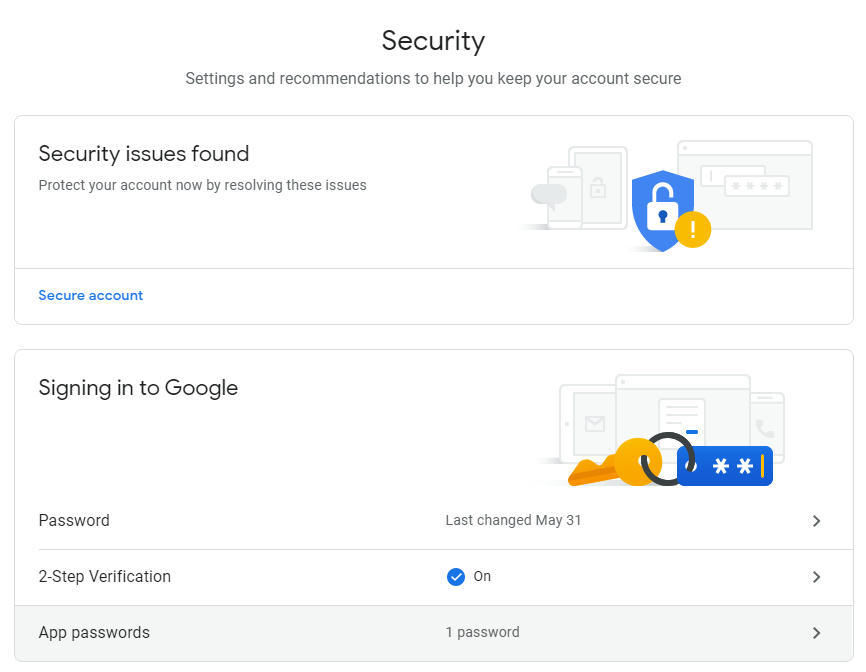The width and height of the screenshot is (866, 672).
Task: Click the envelope icon in tablet illustration
Action: 595,424
